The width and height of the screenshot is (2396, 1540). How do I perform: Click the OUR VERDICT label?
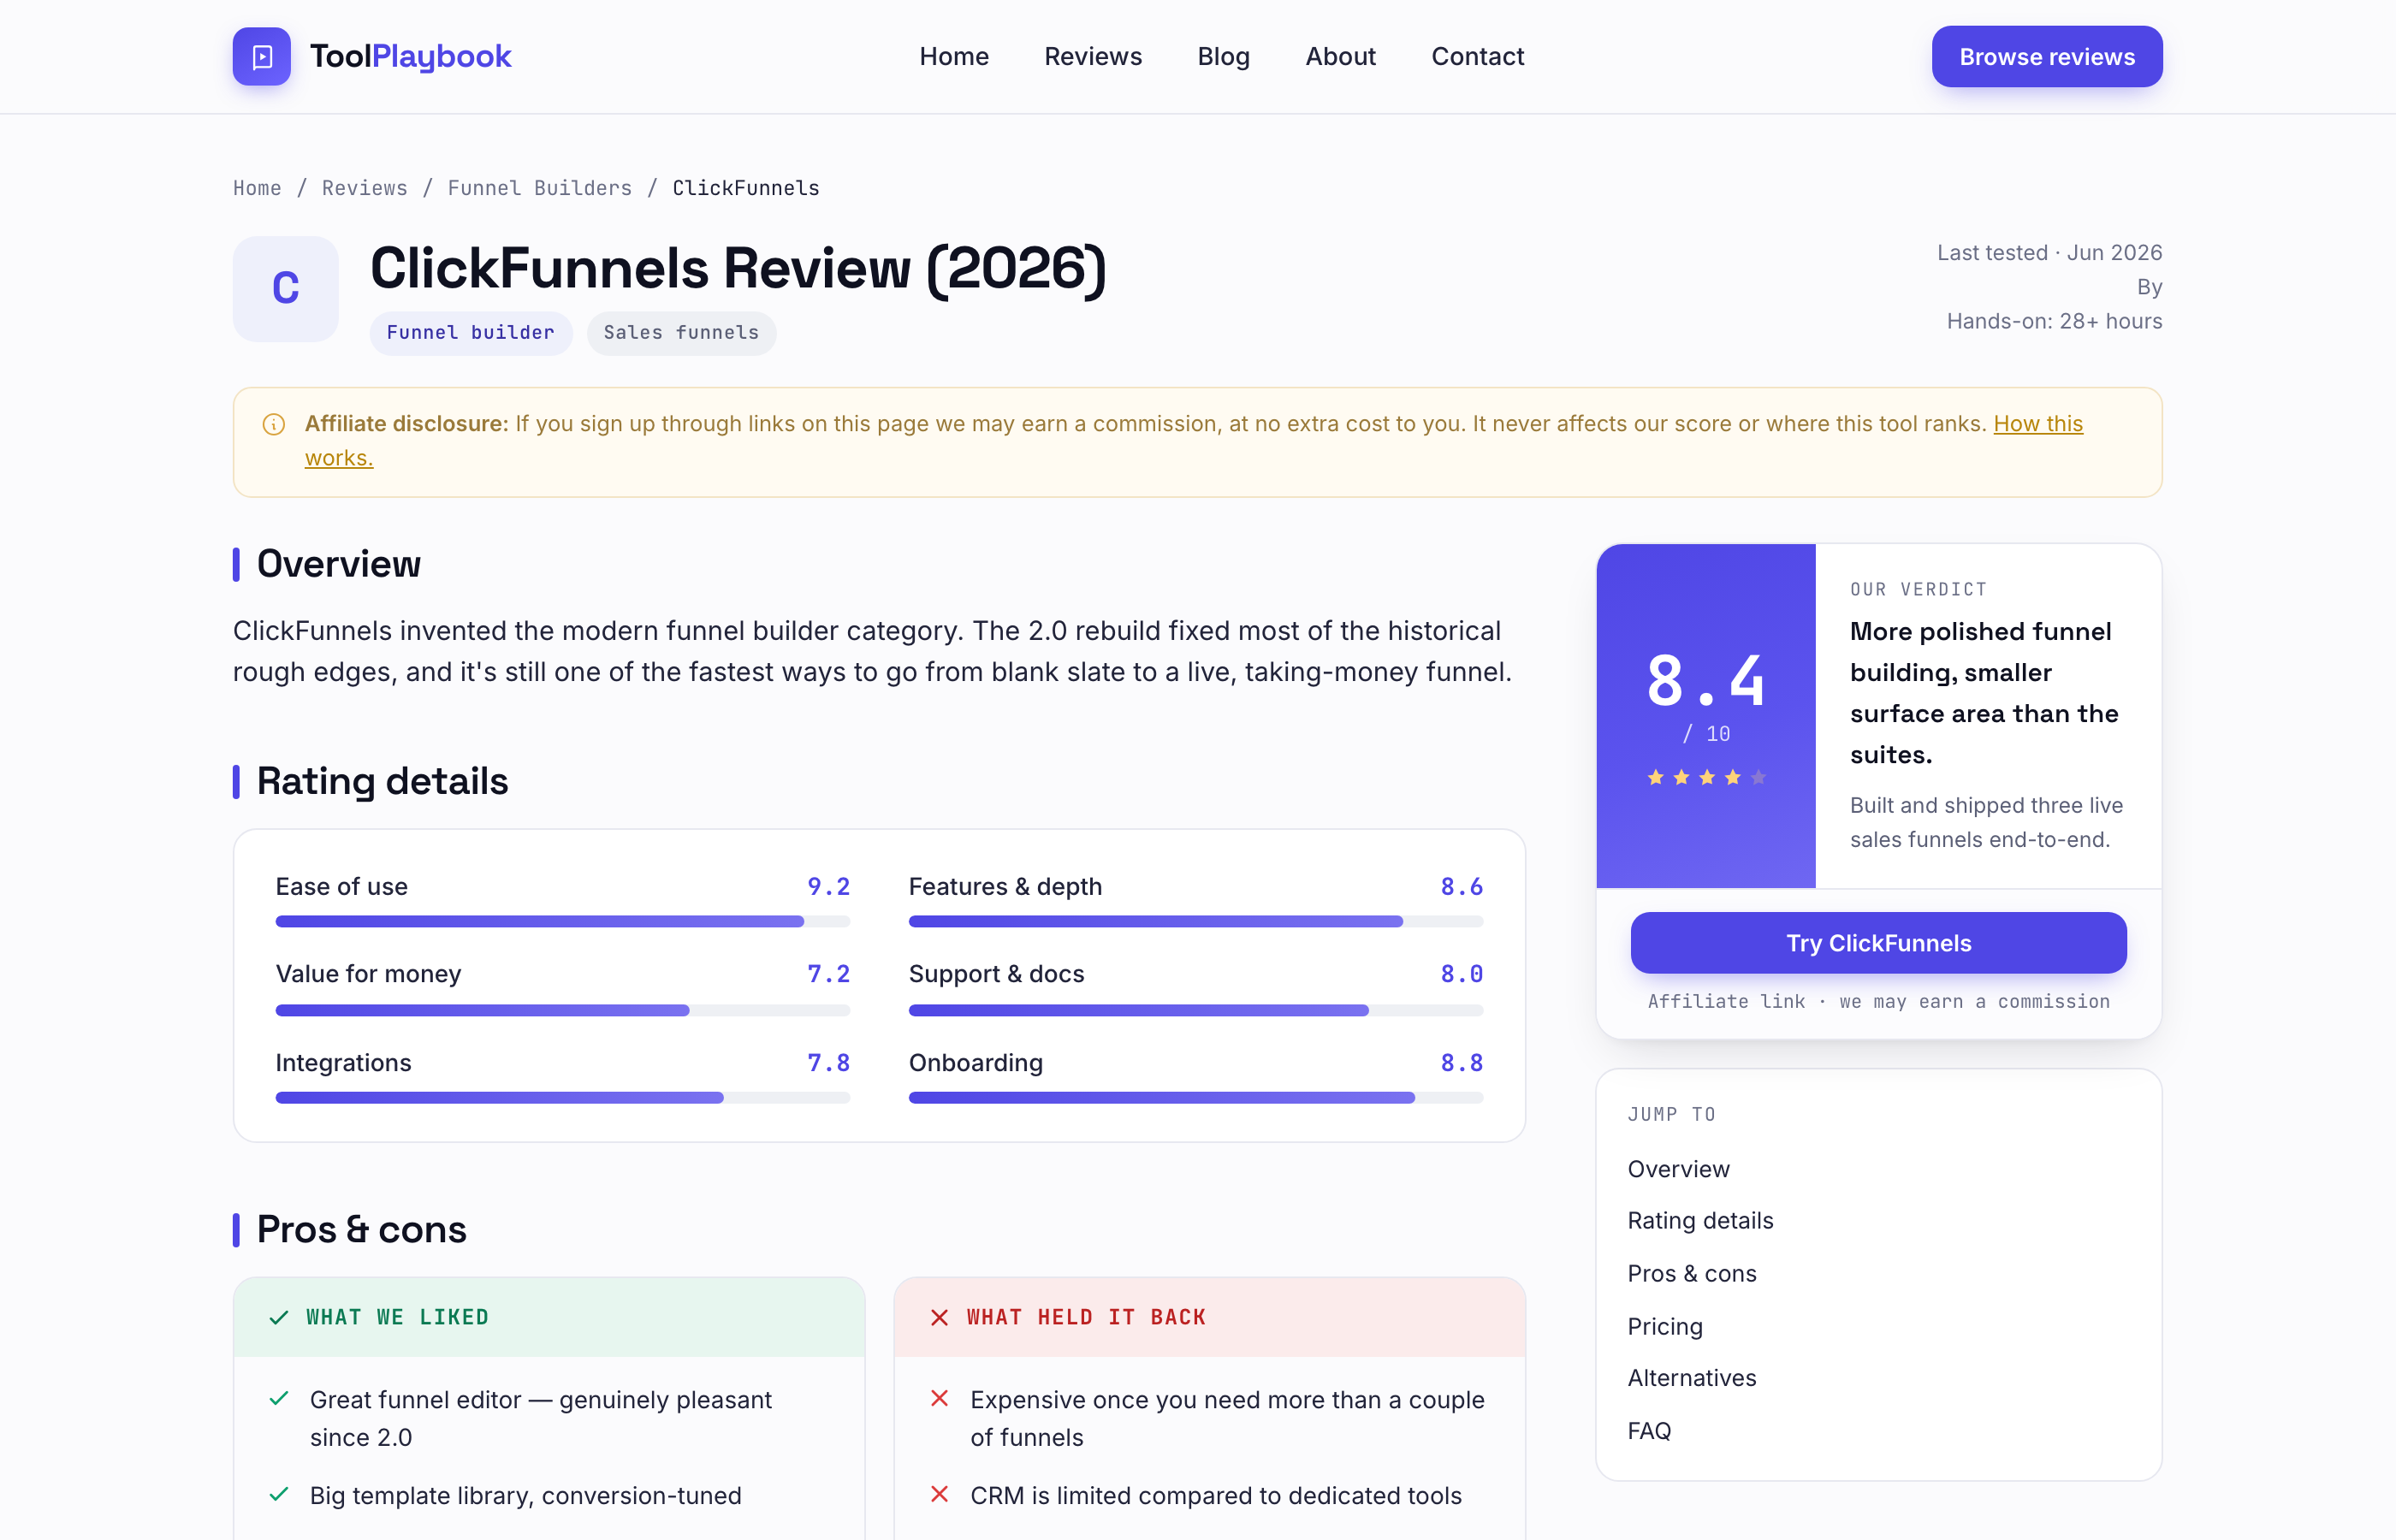(x=1918, y=589)
